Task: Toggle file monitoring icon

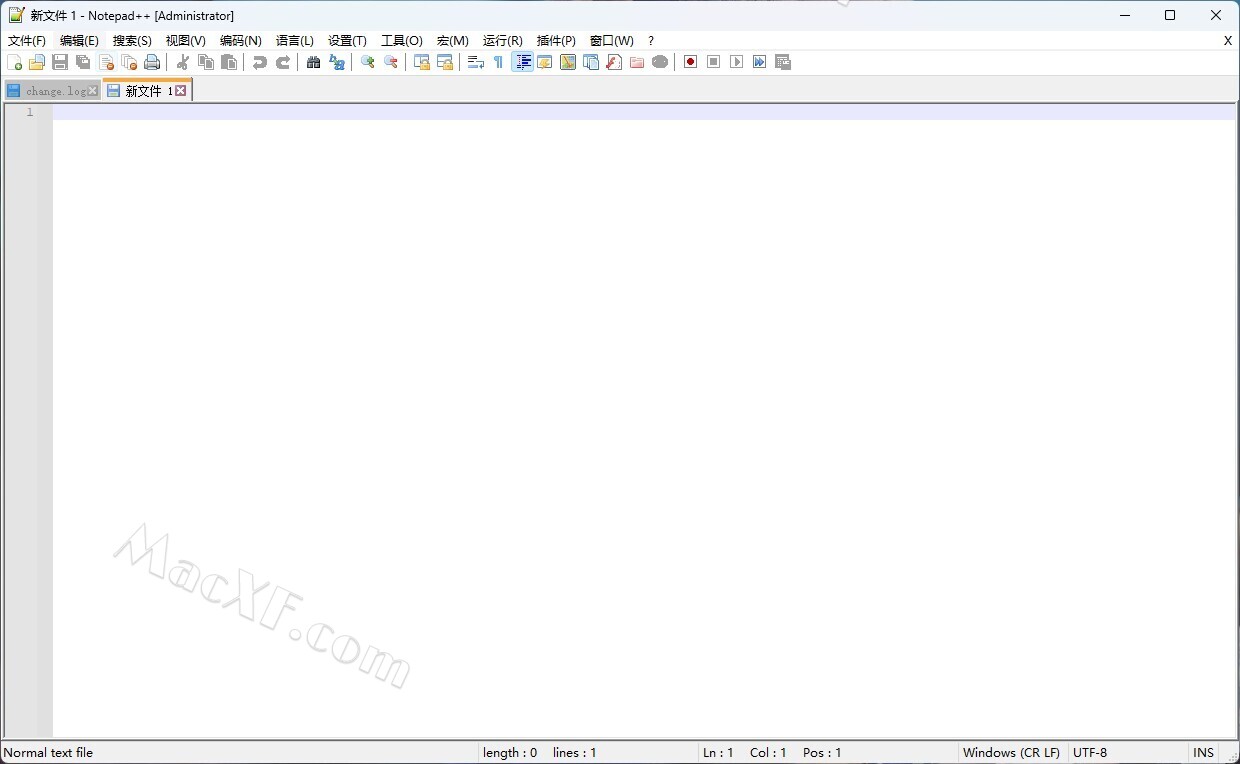Action: (x=660, y=62)
